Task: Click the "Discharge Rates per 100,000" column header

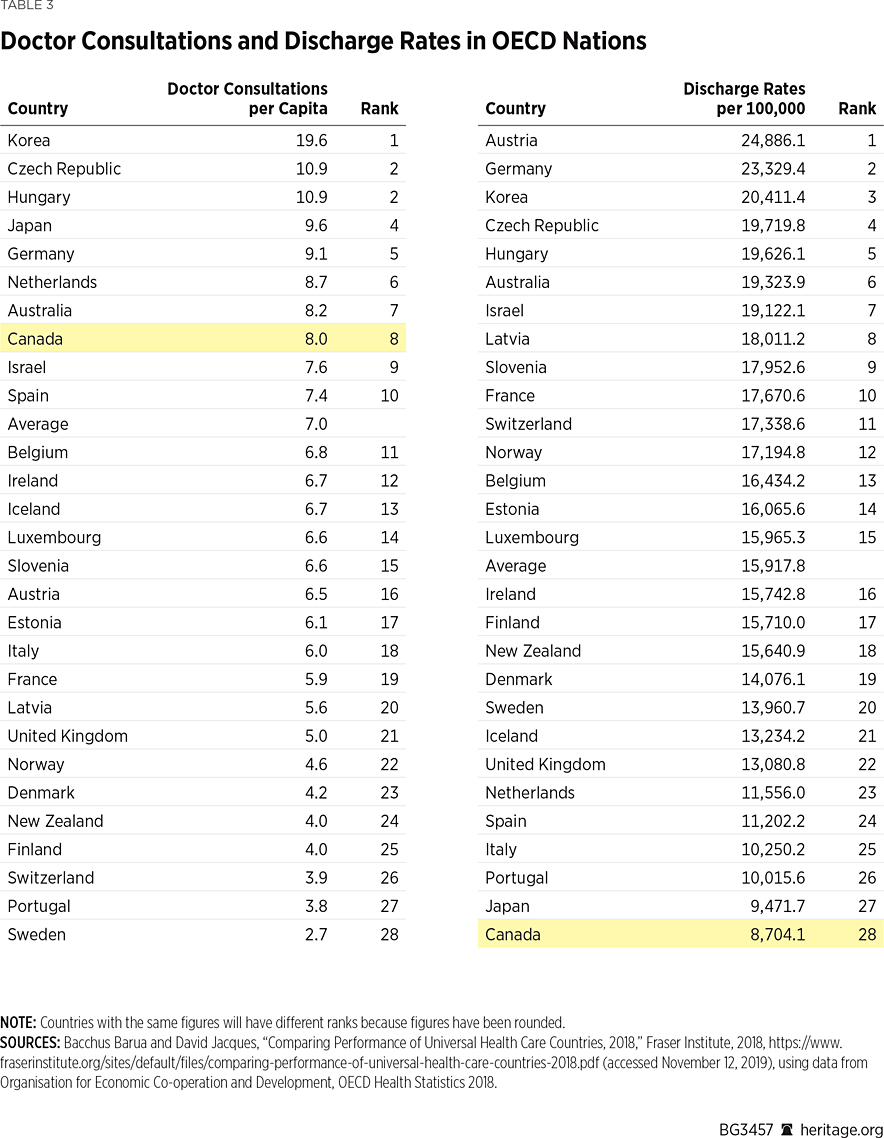Action: (x=744, y=98)
